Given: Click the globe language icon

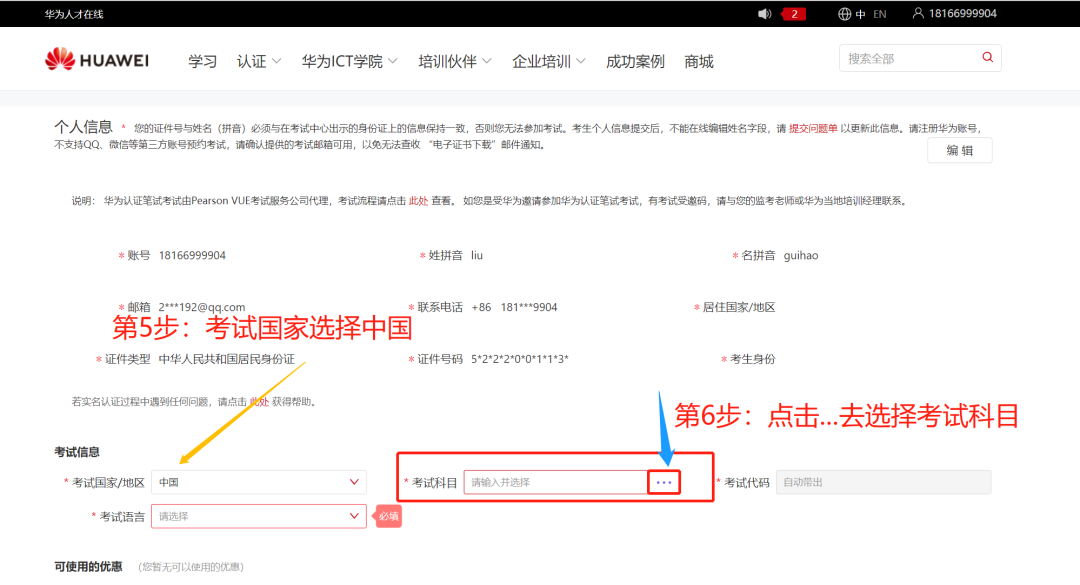Looking at the screenshot, I should tap(844, 14).
